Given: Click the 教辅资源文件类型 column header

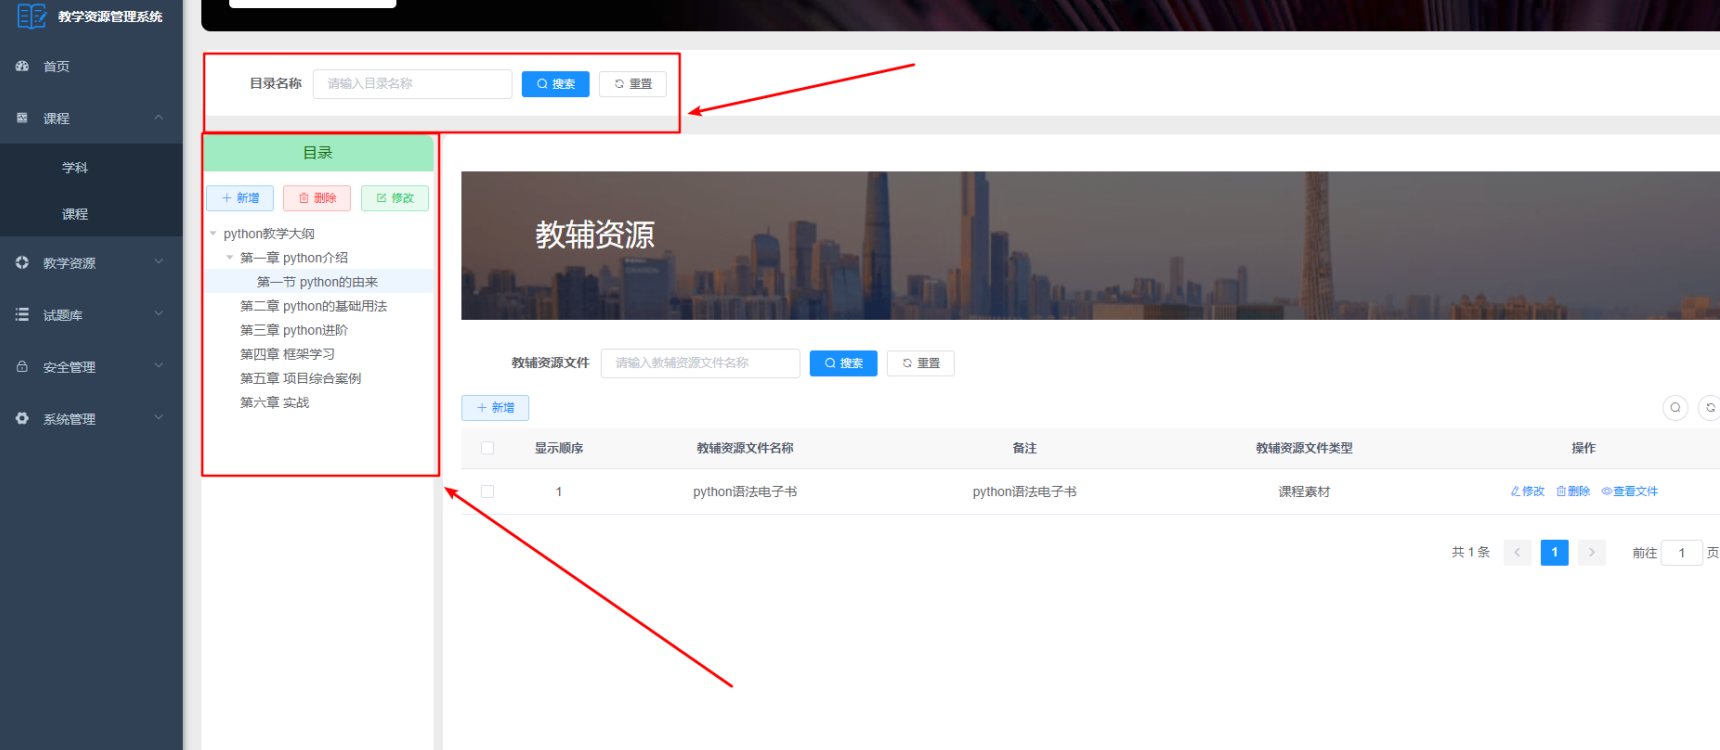Looking at the screenshot, I should pos(1304,448).
